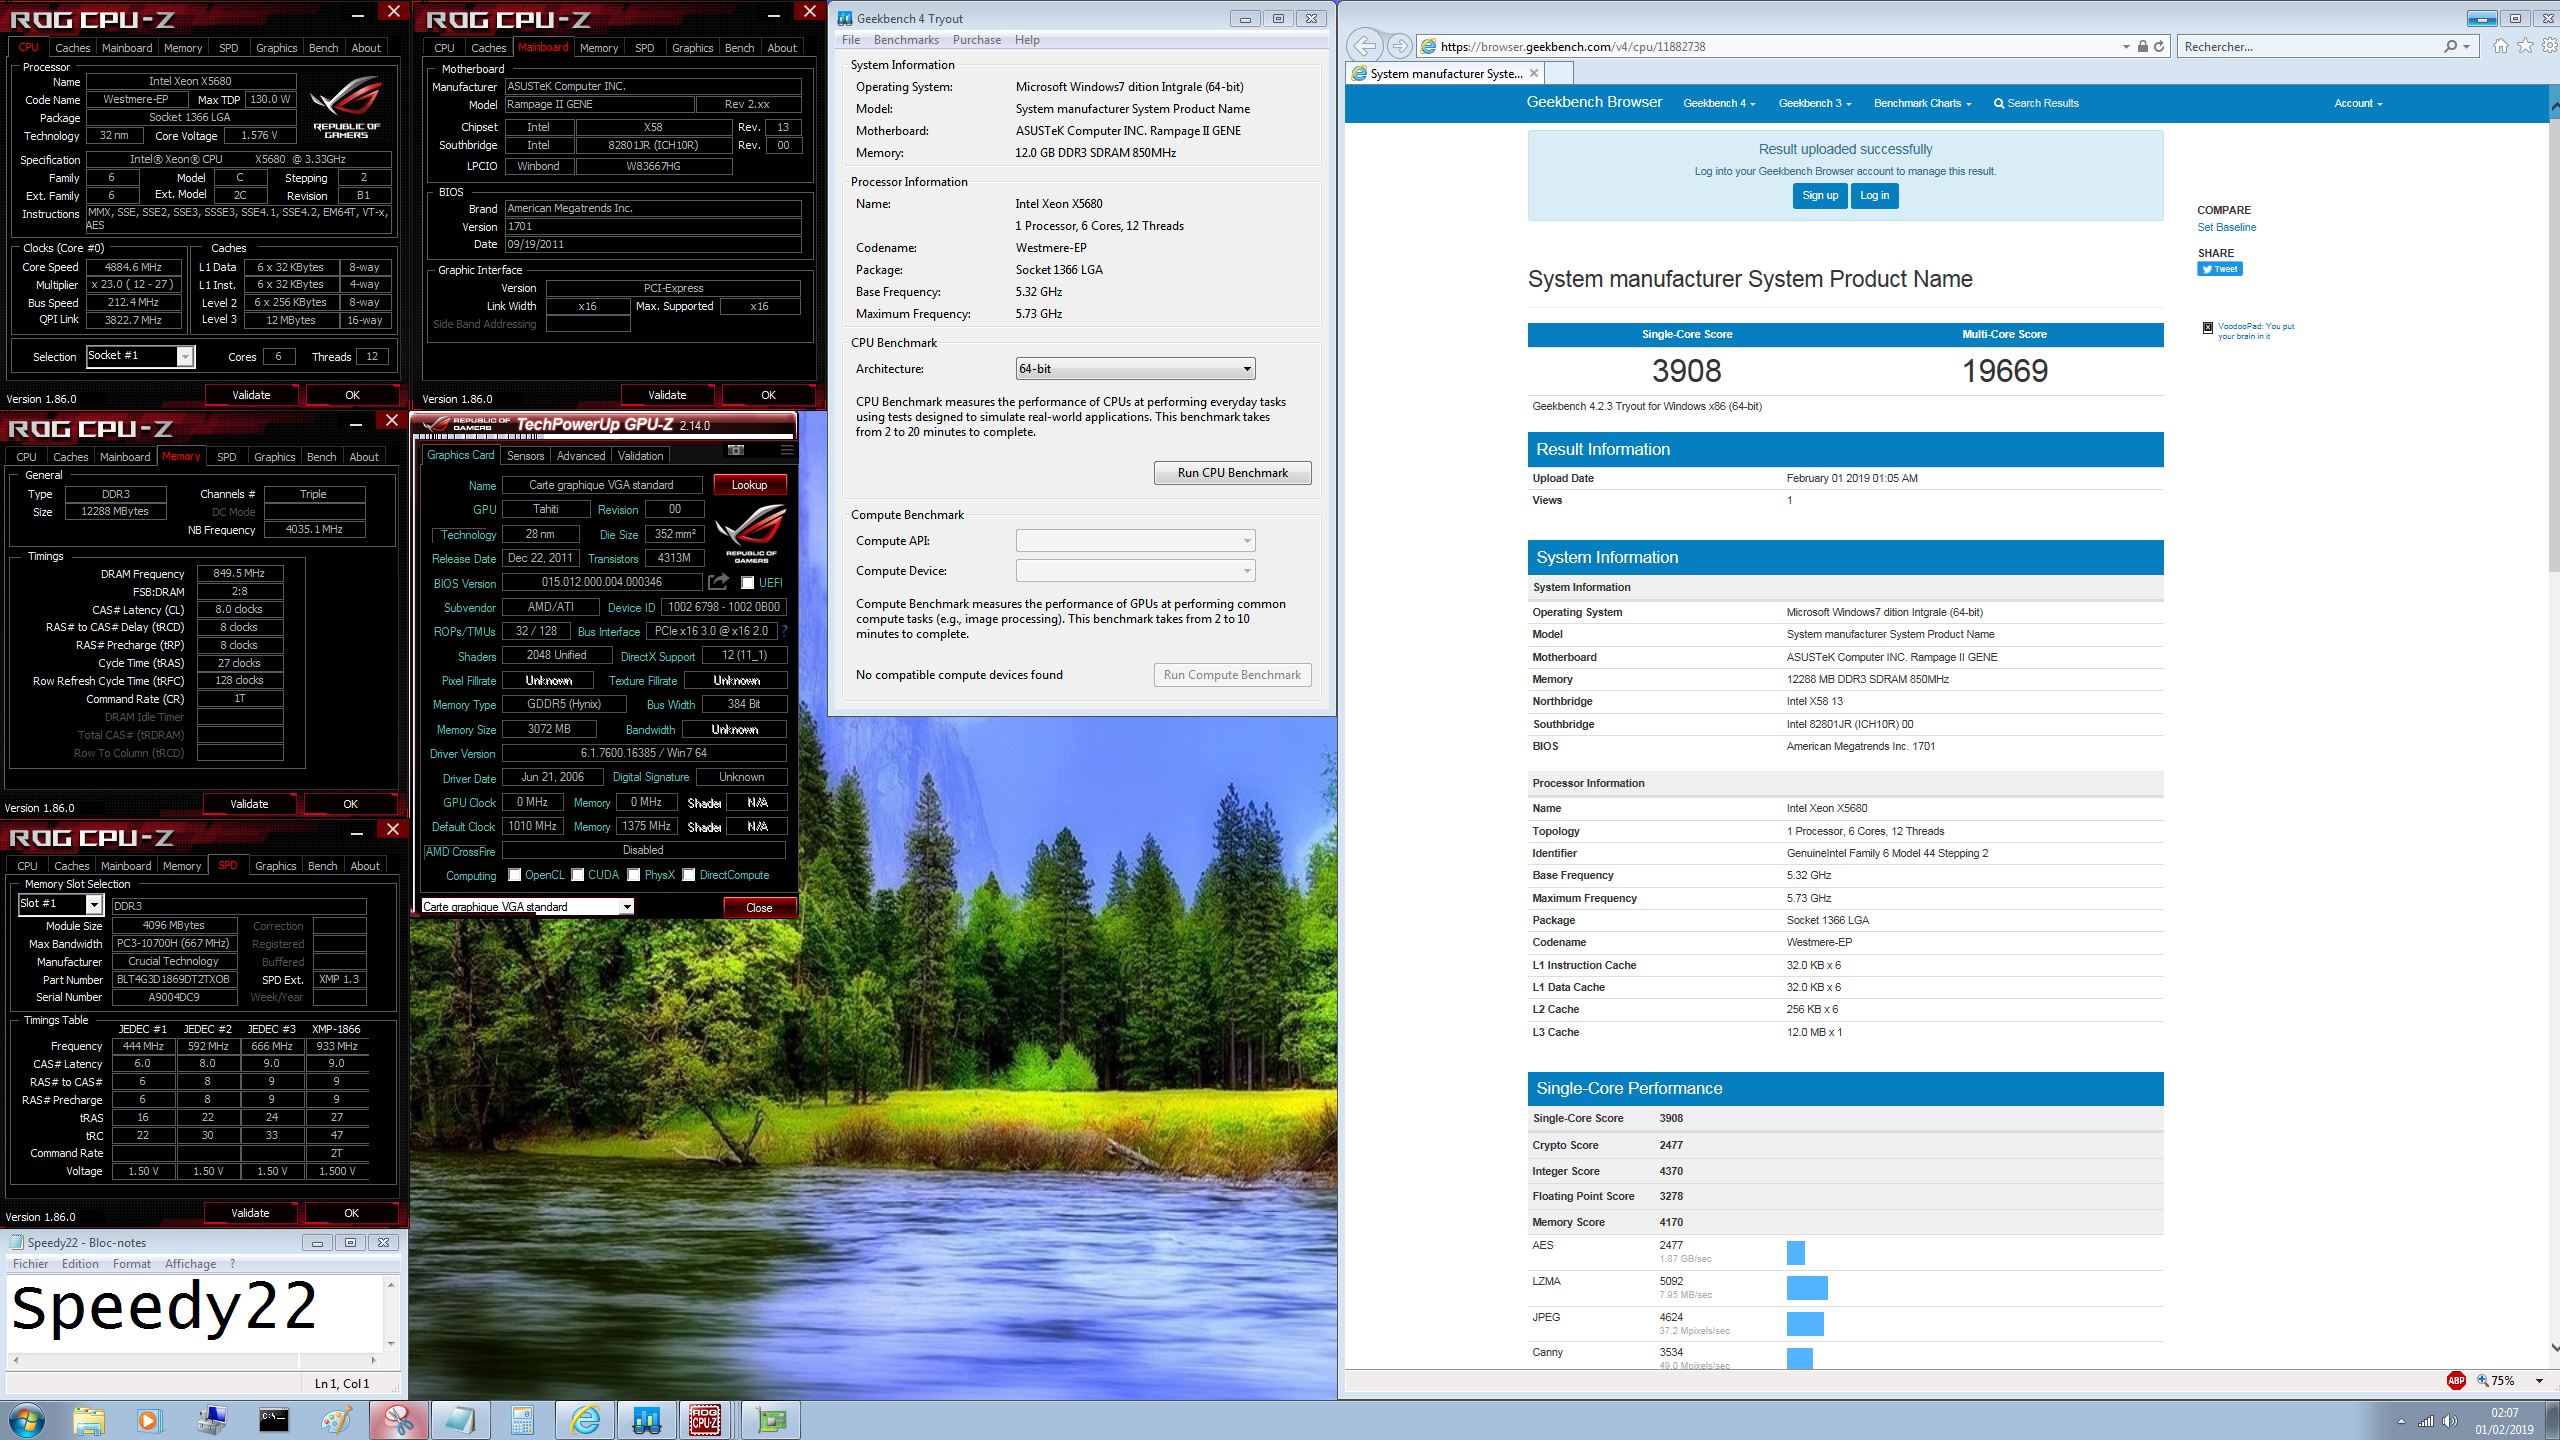The height and width of the screenshot is (1440, 2560).
Task: Open the Caches tab in the CPU tab CPU-Z window
Action: click(72, 47)
